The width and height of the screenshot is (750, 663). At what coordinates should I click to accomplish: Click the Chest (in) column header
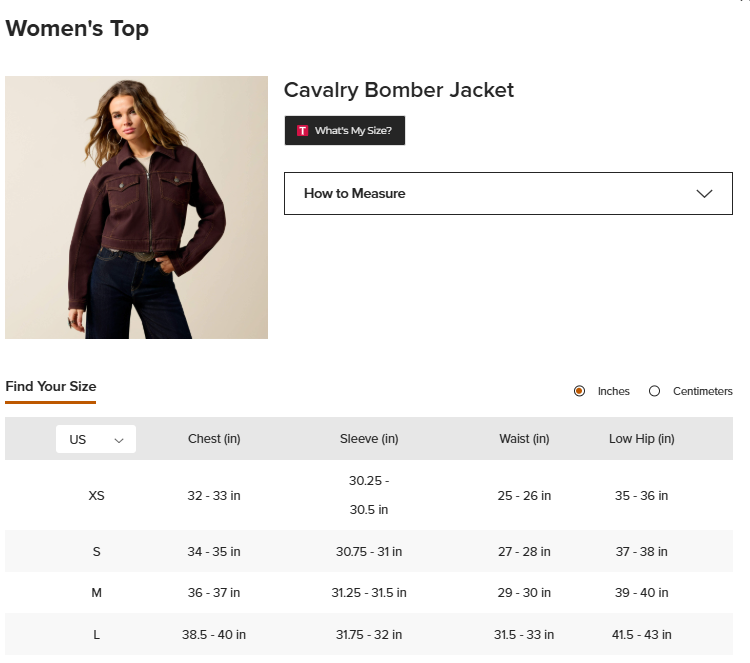click(214, 439)
